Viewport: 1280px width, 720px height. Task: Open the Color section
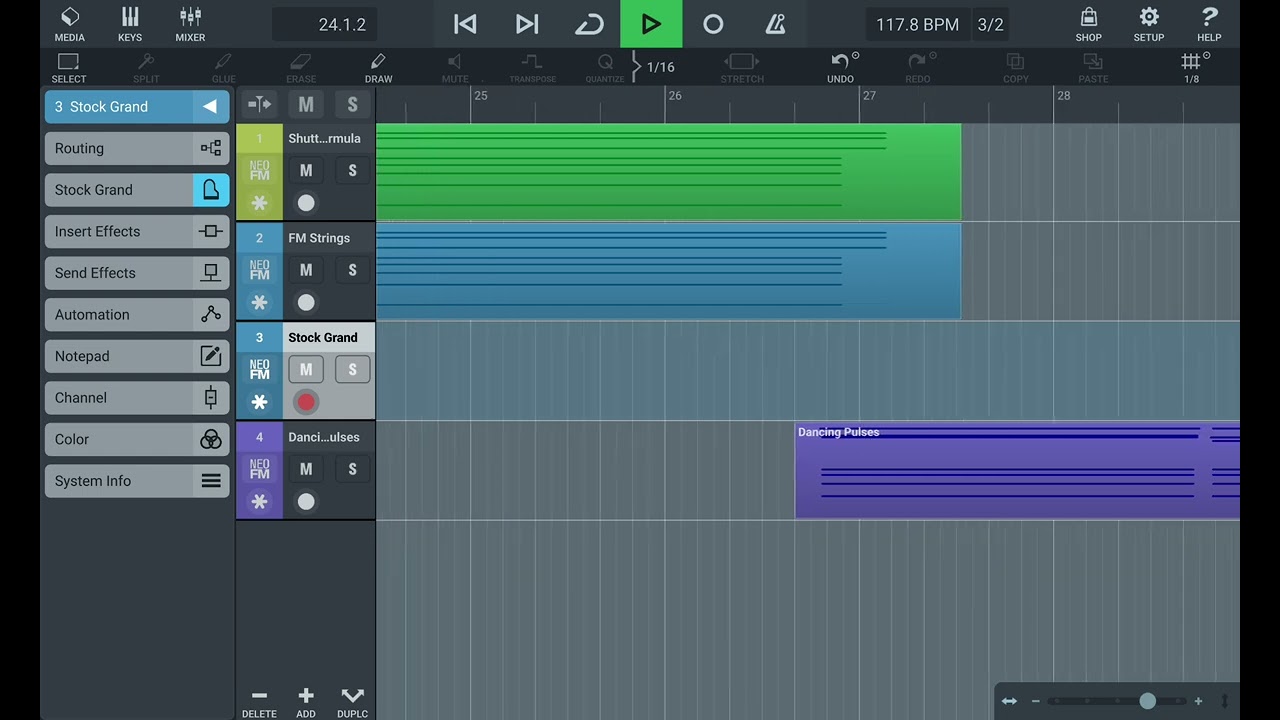click(x=137, y=439)
